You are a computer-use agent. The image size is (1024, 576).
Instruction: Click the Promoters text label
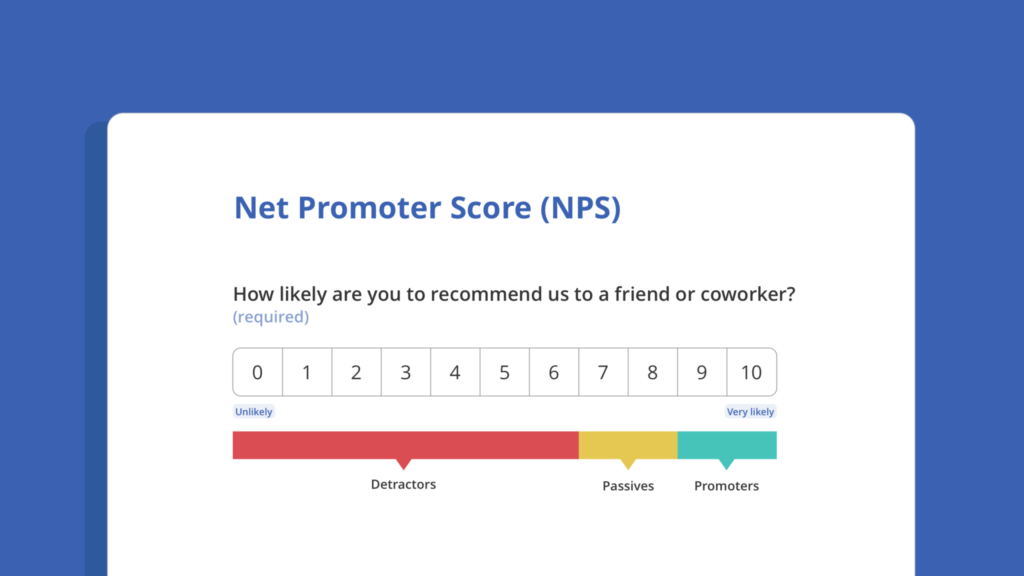pyautogui.click(x=726, y=486)
